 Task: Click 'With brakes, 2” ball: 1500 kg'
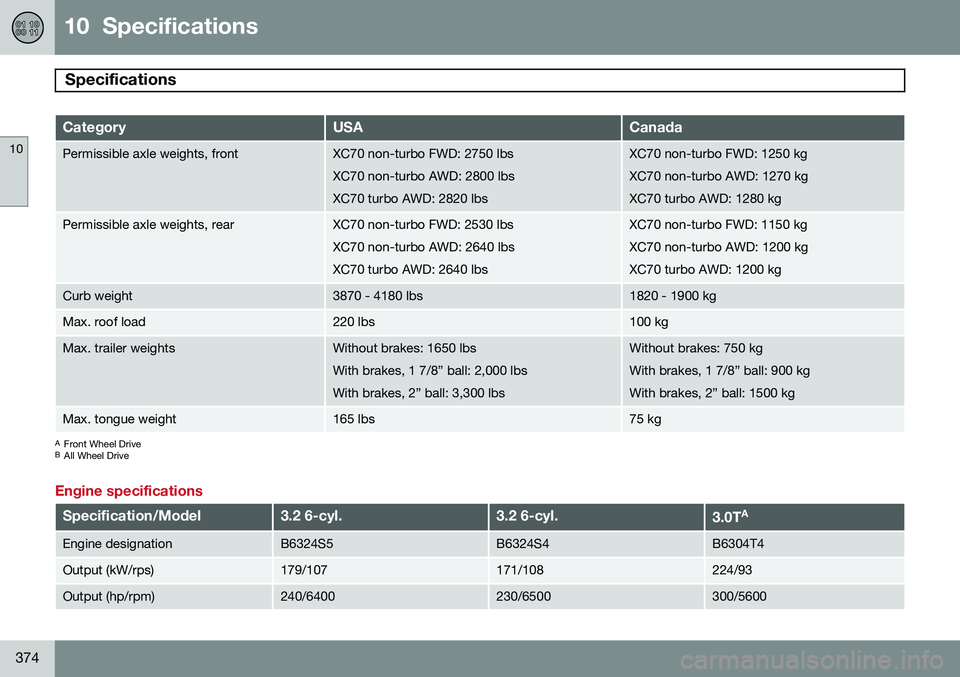coord(712,394)
